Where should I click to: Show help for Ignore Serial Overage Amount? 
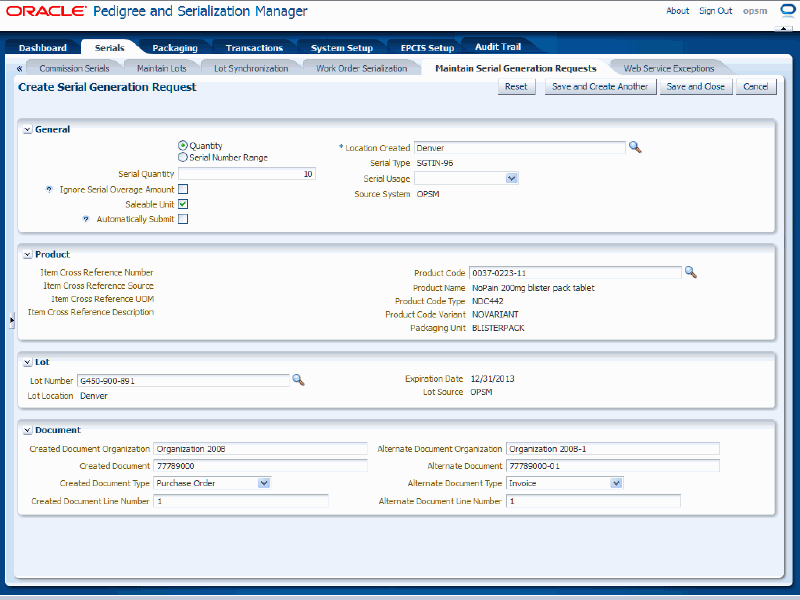(x=49, y=189)
